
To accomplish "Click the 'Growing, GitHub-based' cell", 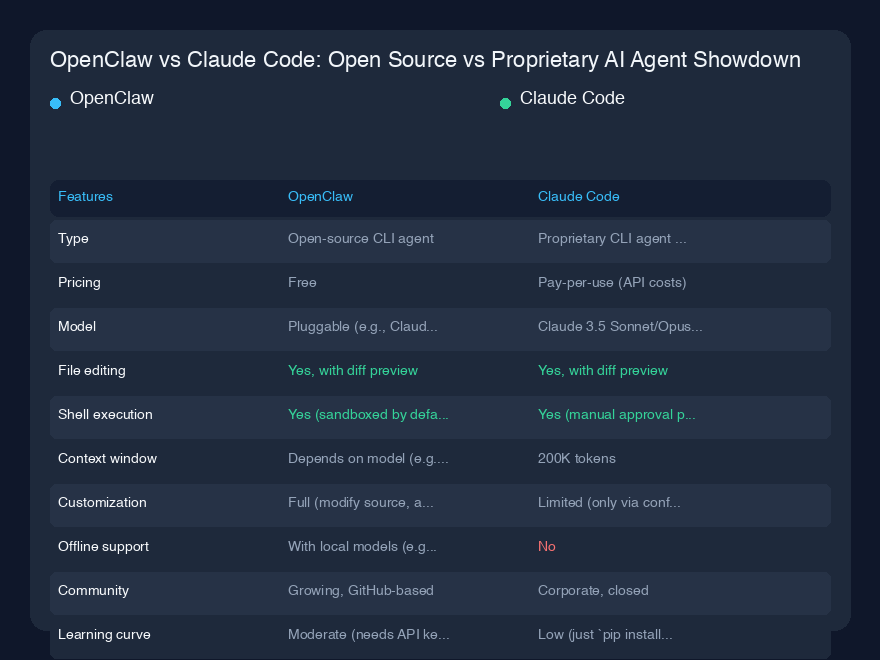I will tap(361, 591).
